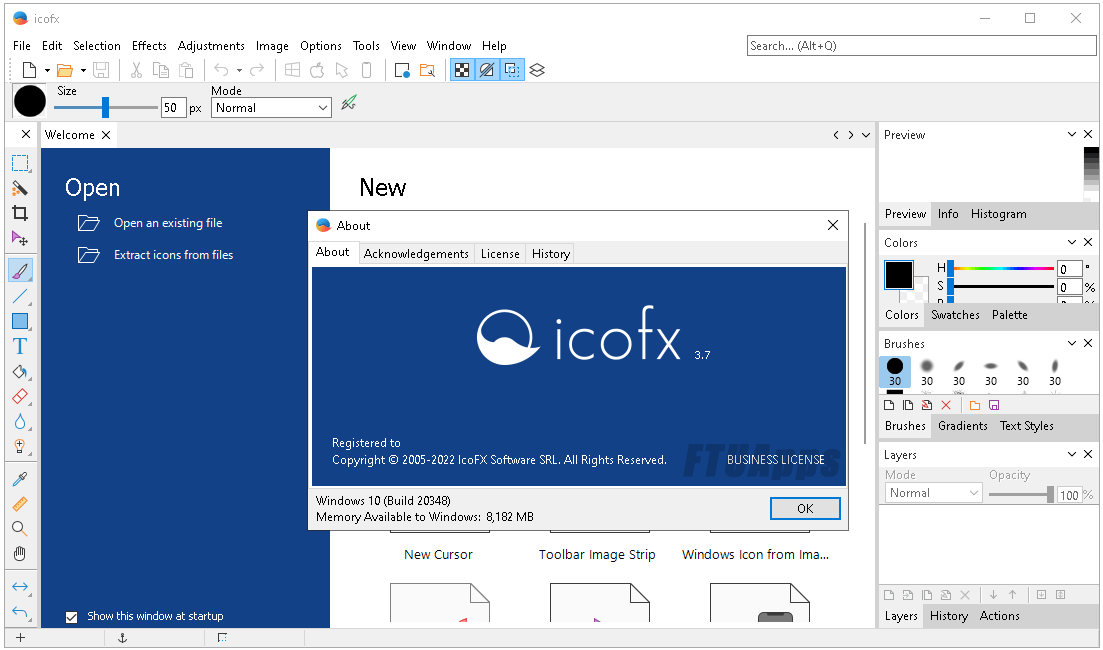The image size is (1103, 650).
Task: Select the Line tool
Action: 20,296
